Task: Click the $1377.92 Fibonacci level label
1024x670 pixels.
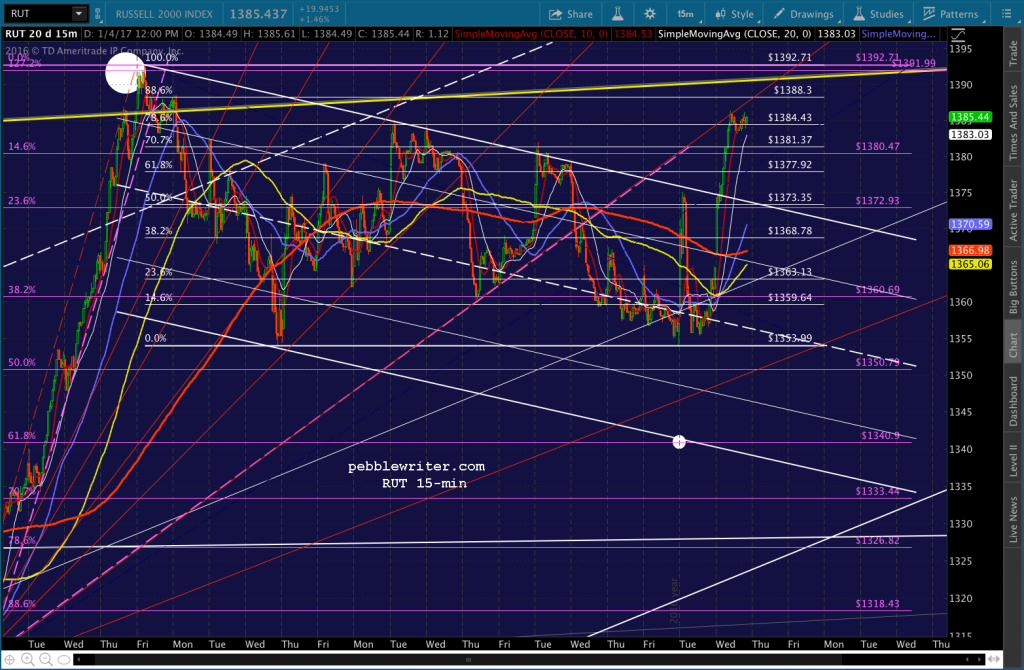Action: click(790, 165)
